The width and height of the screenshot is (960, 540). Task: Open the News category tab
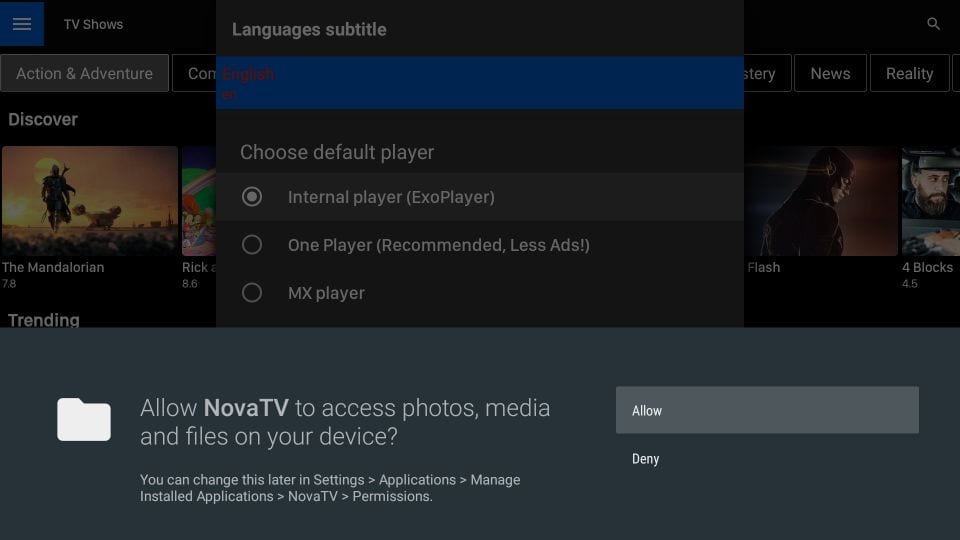tap(830, 73)
